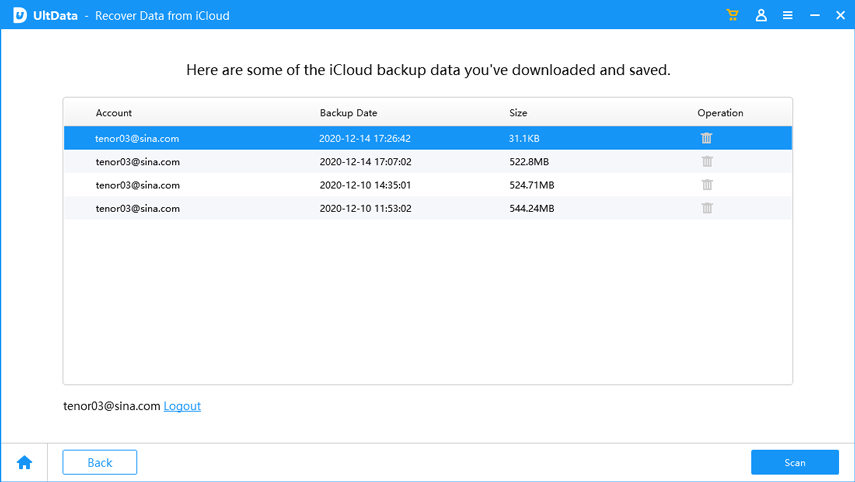Click the Backup Date column header
Screen dimensions: 855x482
pos(348,113)
